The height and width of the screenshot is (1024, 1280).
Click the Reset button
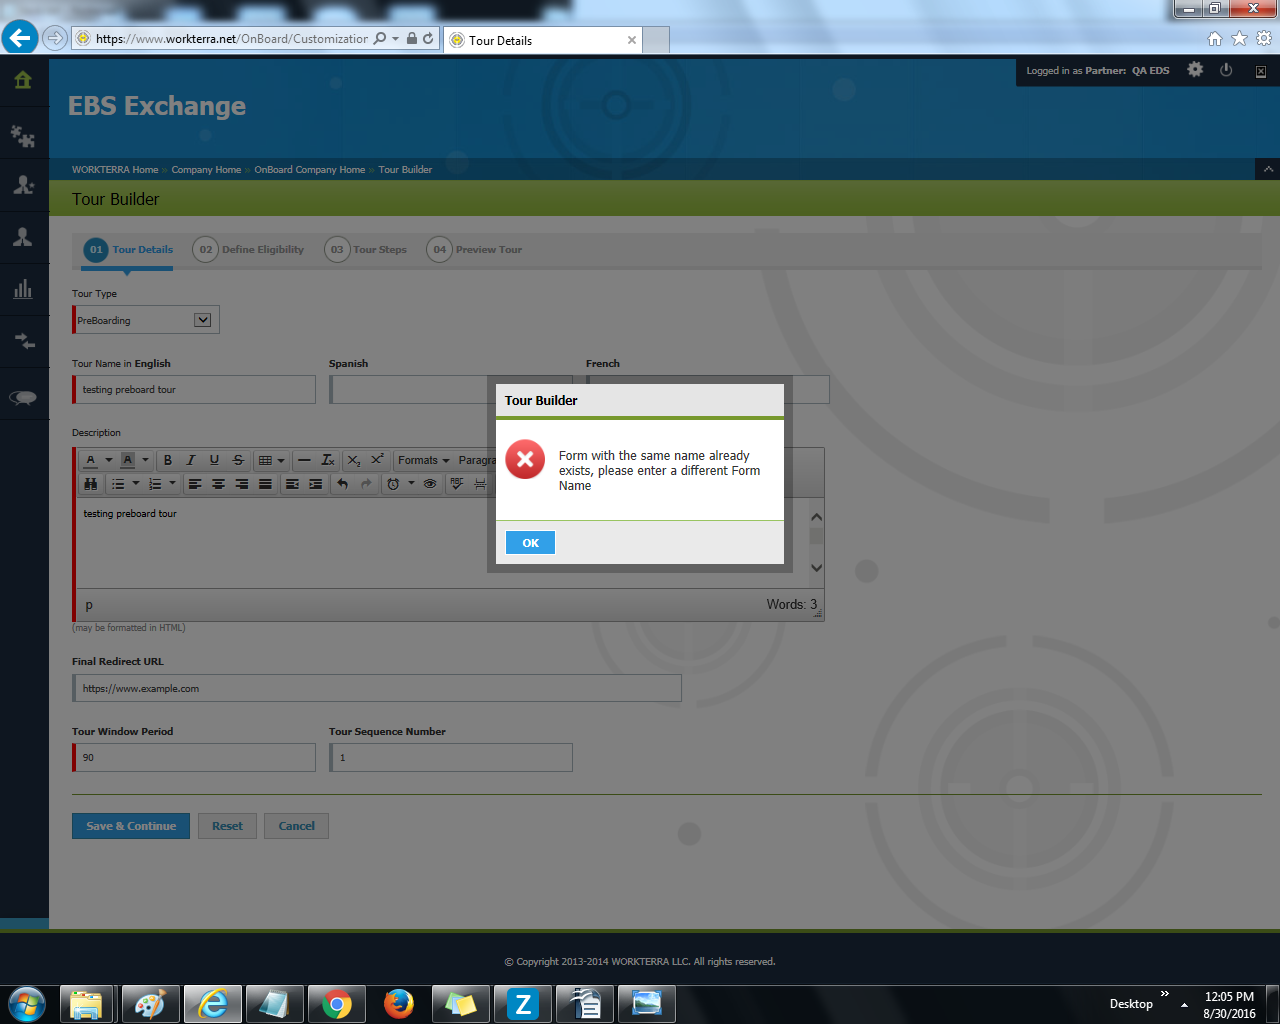227,826
